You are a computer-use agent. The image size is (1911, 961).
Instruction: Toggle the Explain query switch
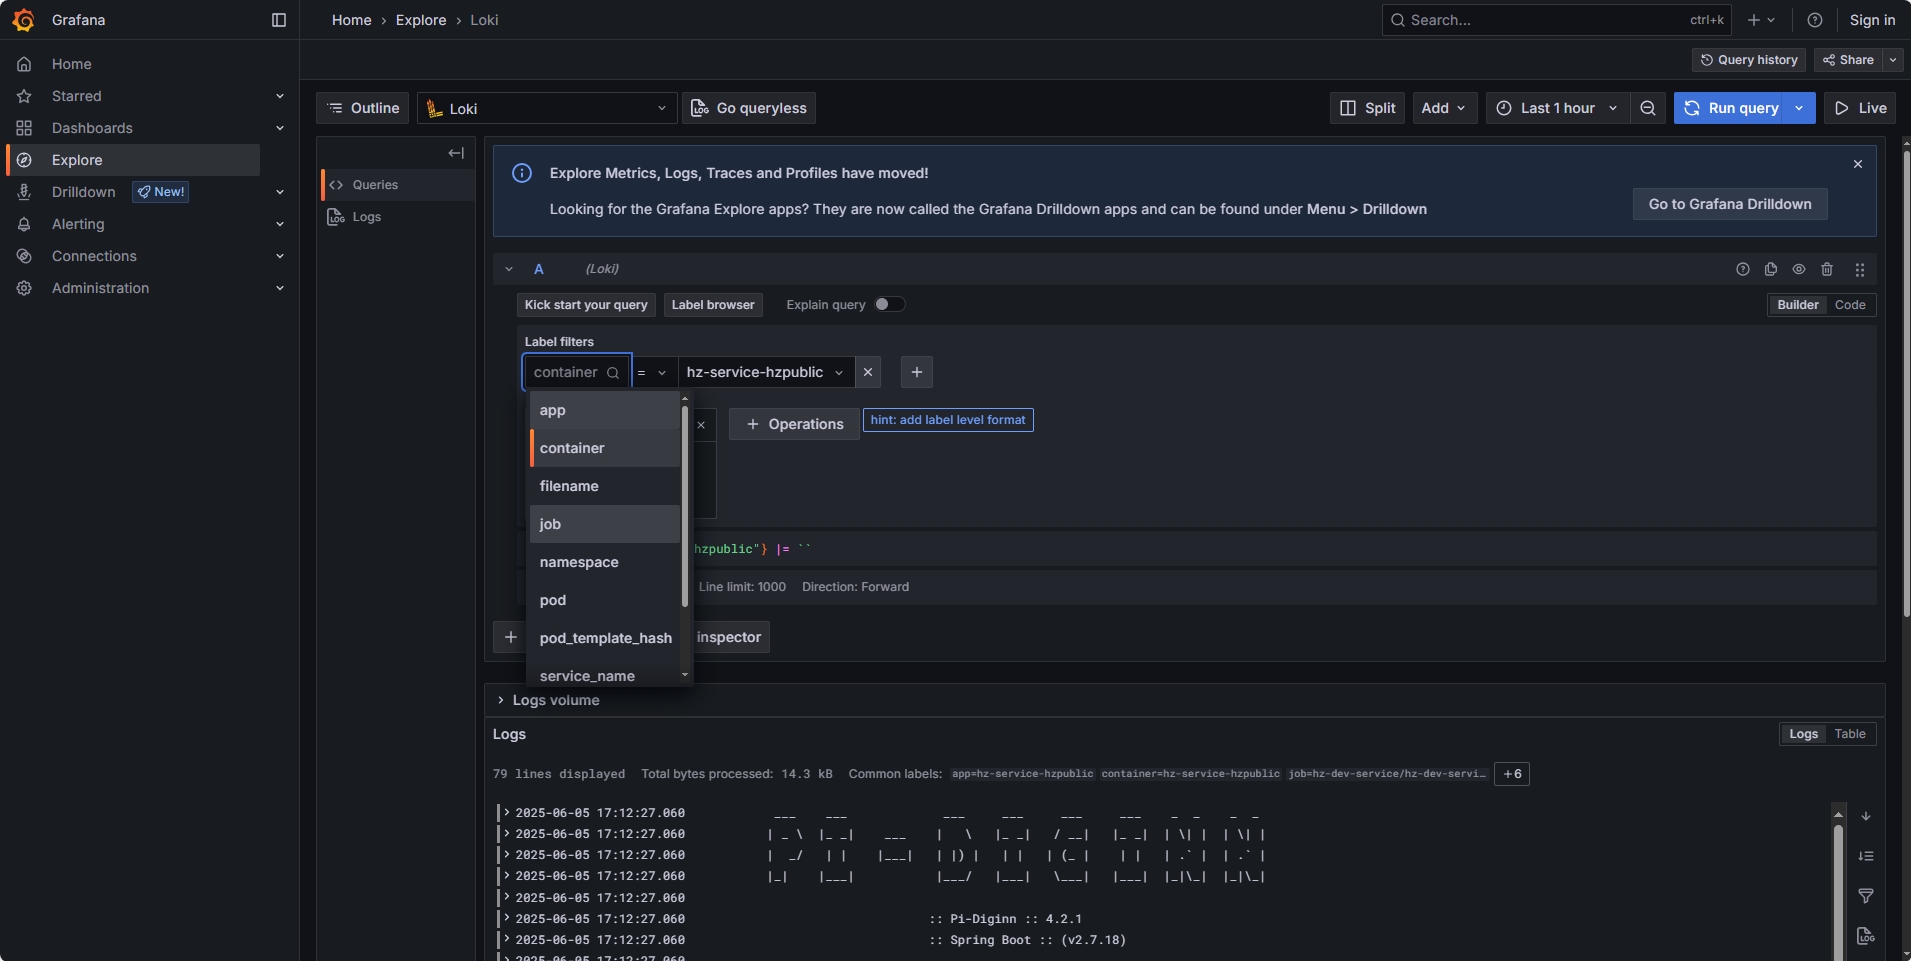[889, 305]
